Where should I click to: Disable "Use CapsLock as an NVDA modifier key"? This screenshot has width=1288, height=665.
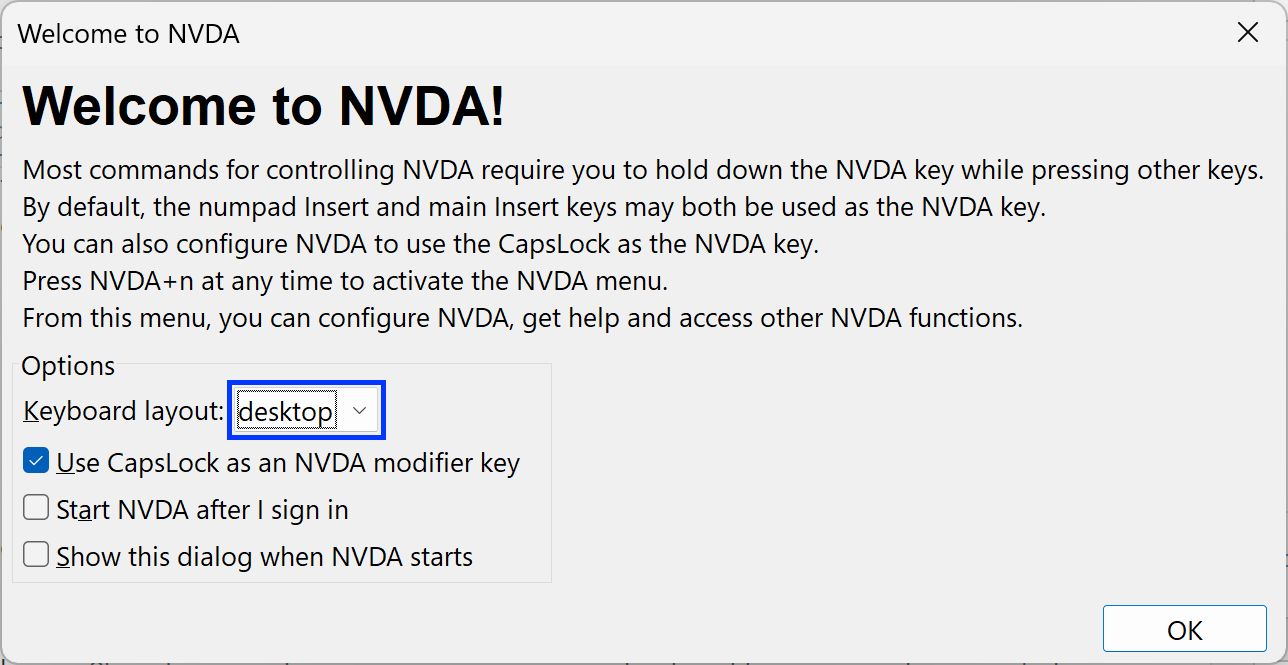point(35,461)
